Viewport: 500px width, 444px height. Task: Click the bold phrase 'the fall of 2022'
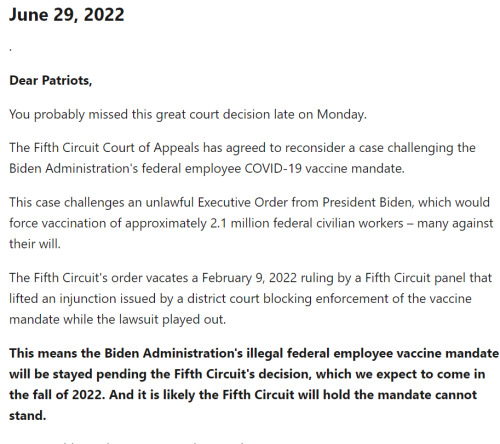[55, 395]
